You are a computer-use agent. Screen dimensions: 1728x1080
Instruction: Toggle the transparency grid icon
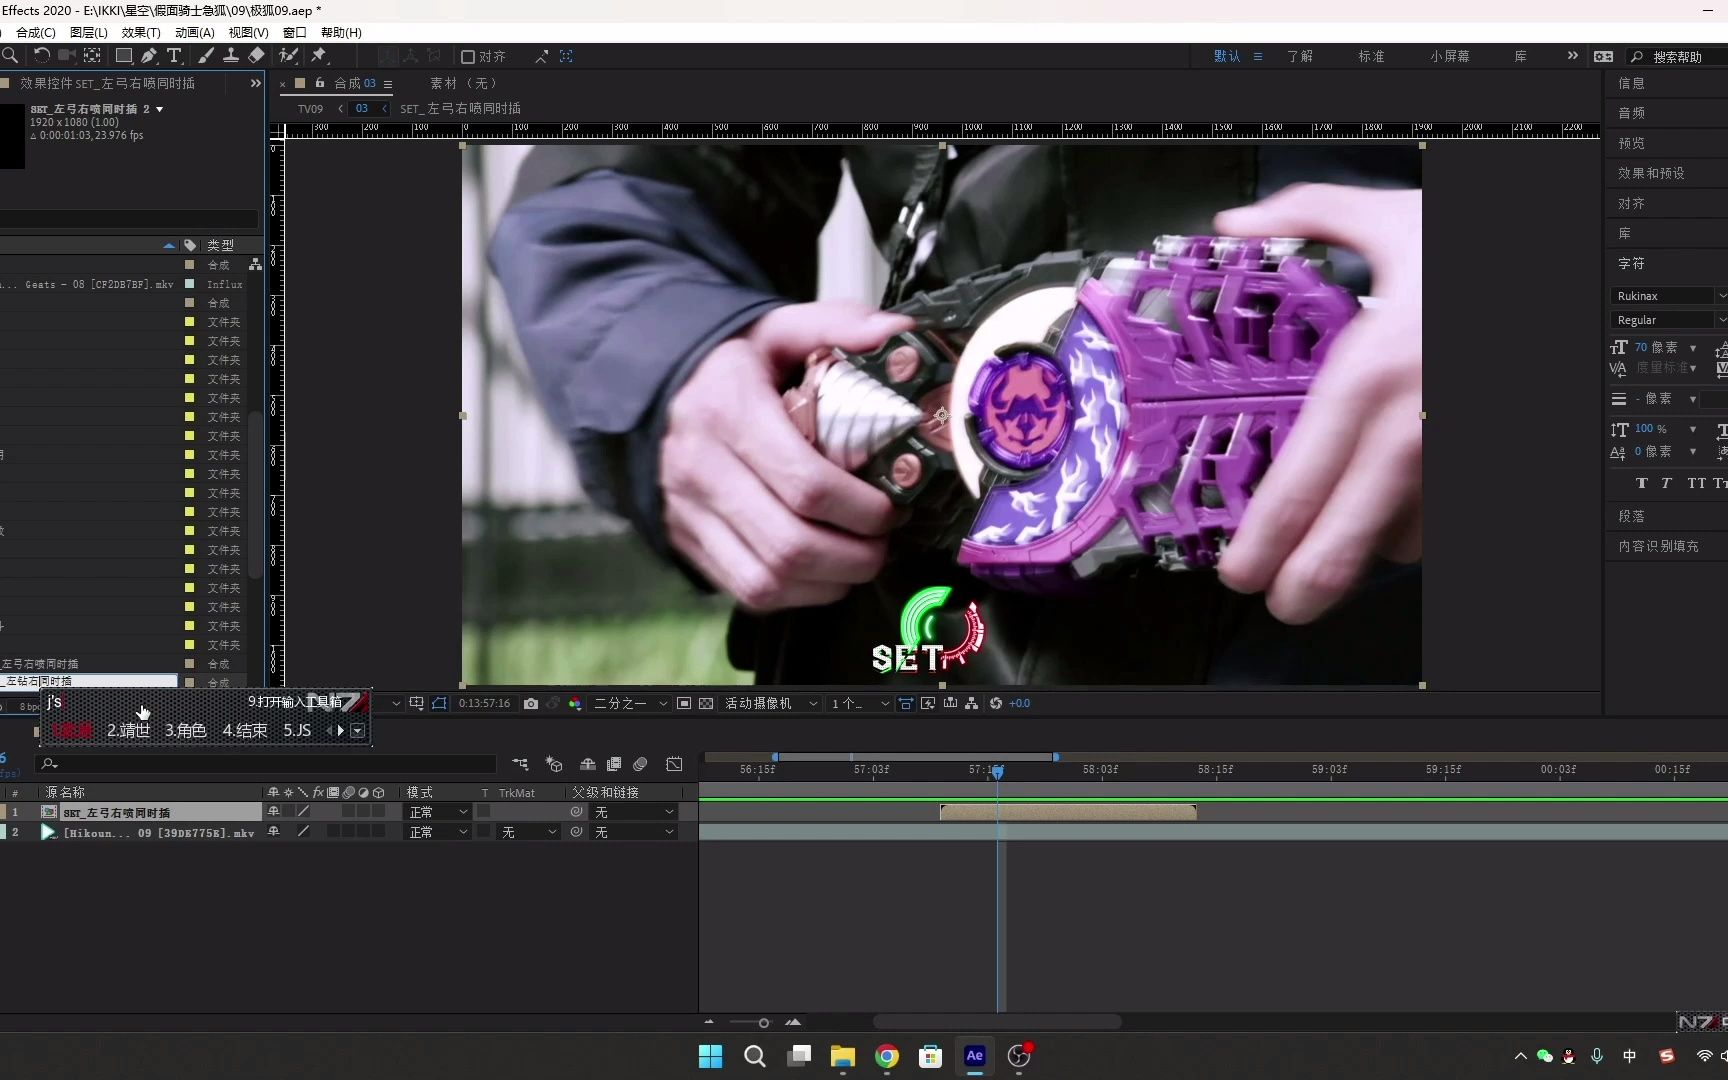click(706, 704)
